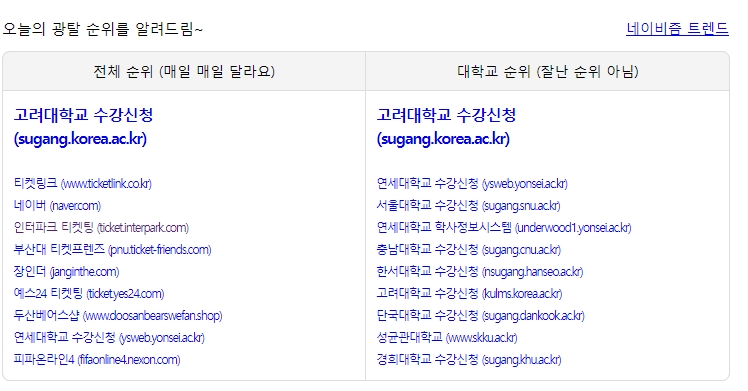Open 인터파크 티켓팅 link
This screenshot has height=391, width=748.
pyautogui.click(x=101, y=227)
